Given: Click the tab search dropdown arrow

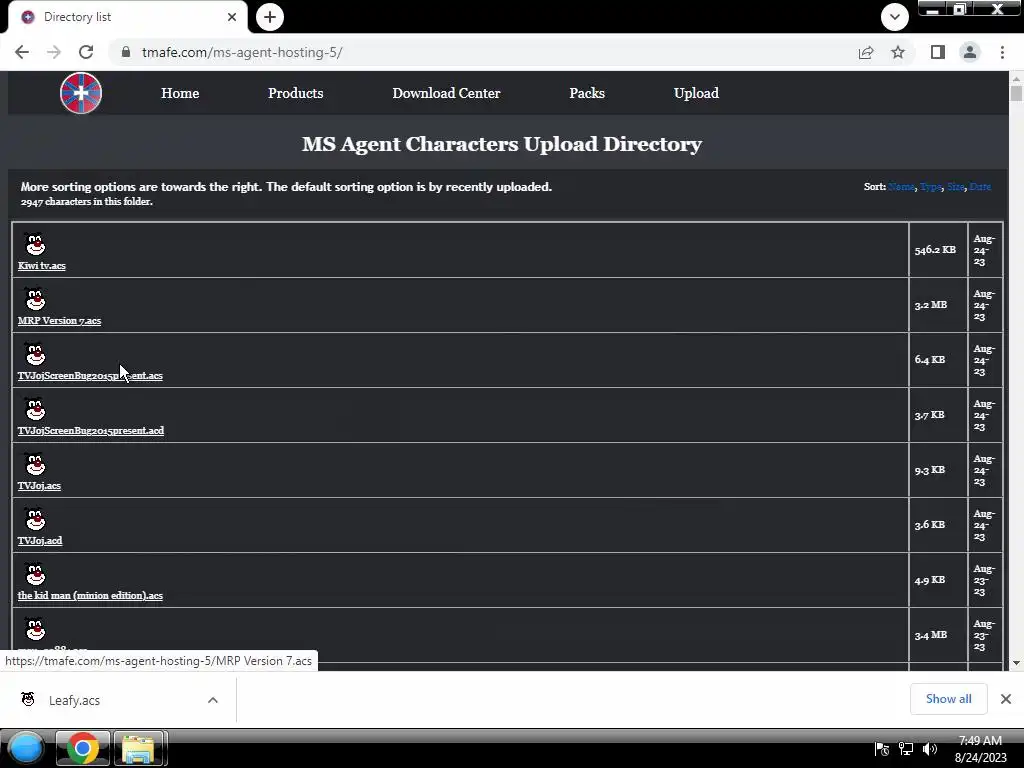Looking at the screenshot, I should [895, 17].
